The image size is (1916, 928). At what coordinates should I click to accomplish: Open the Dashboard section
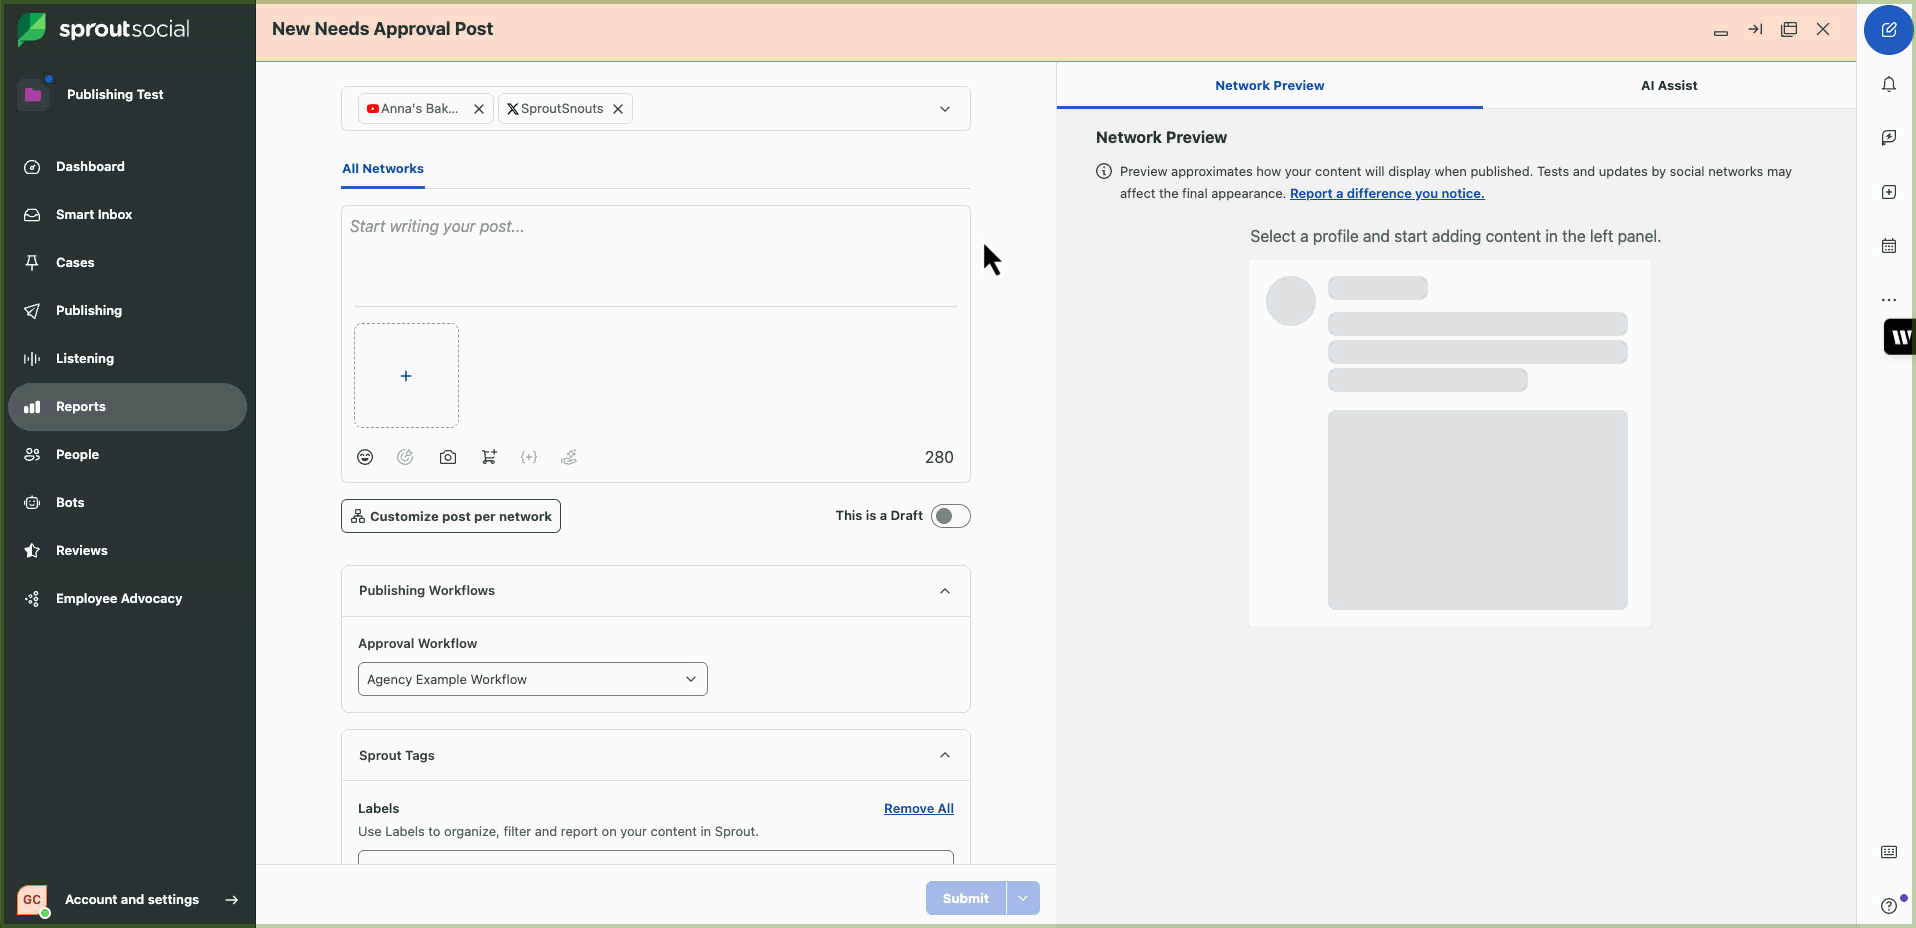click(127, 167)
